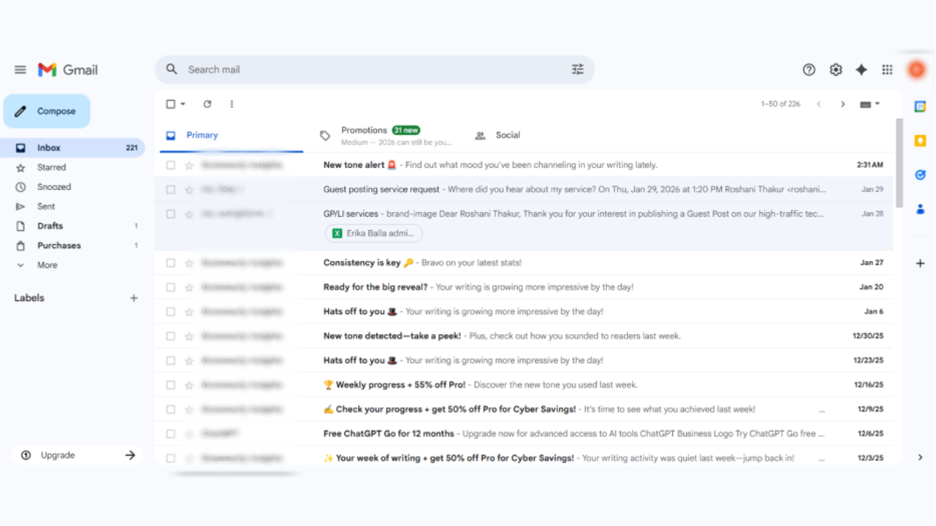Click the Upgrade button

pos(76,456)
